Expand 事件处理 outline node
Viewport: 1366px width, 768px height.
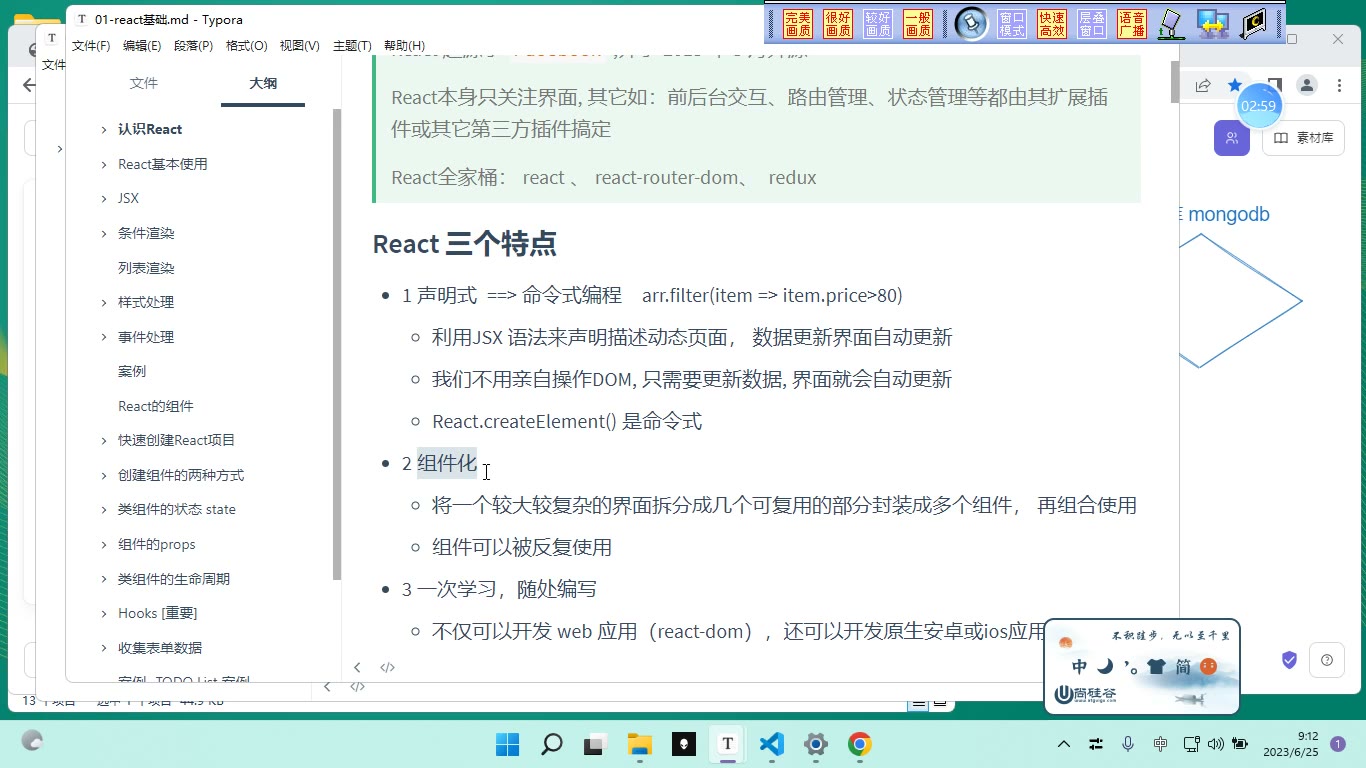[104, 337]
